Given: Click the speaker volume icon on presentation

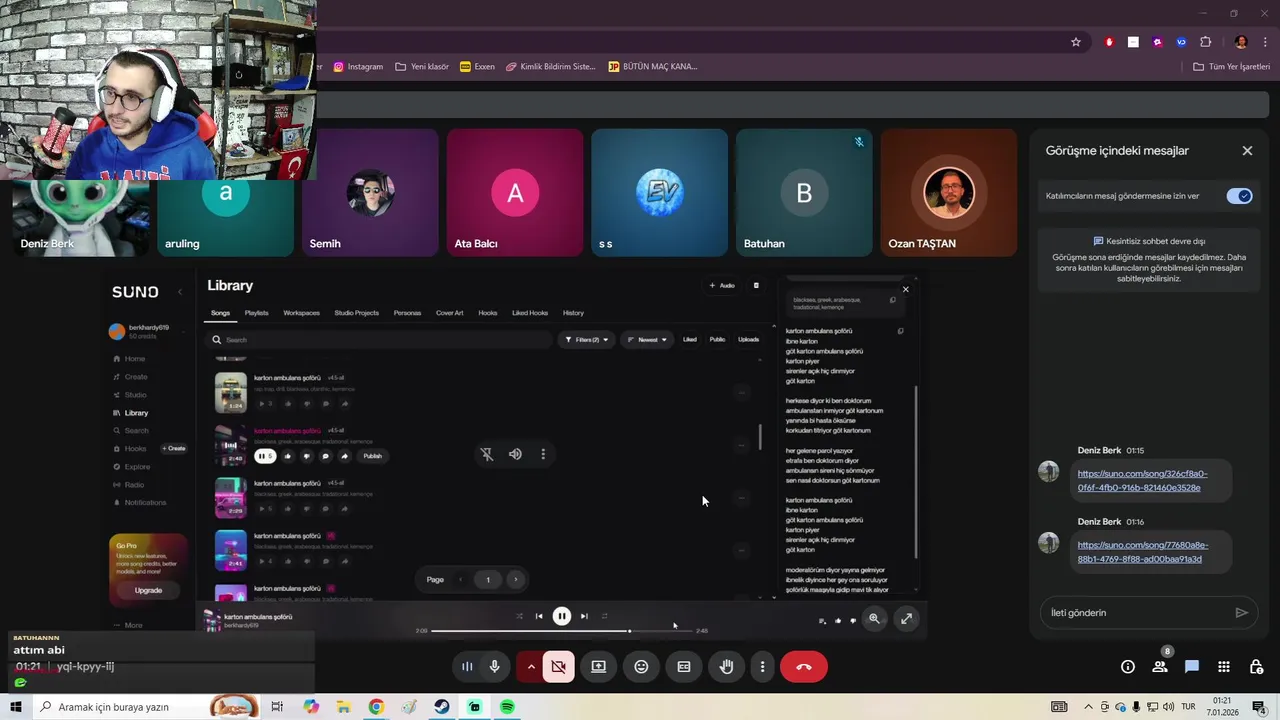Looking at the screenshot, I should click(515, 454).
